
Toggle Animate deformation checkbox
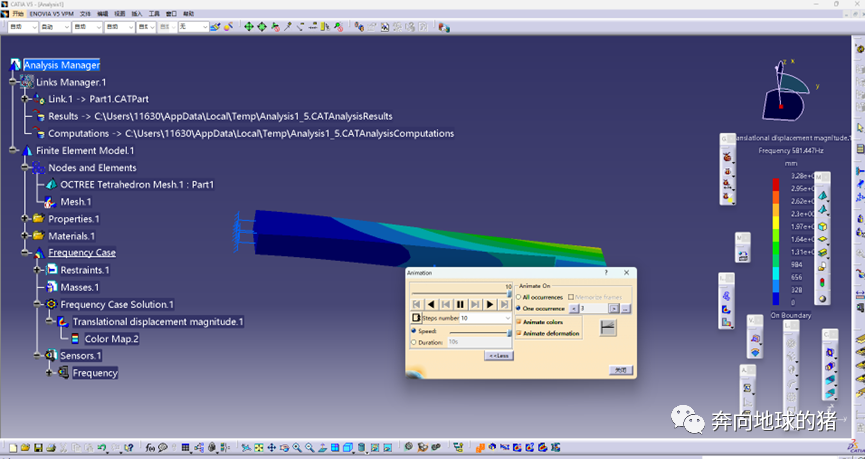[519, 333]
